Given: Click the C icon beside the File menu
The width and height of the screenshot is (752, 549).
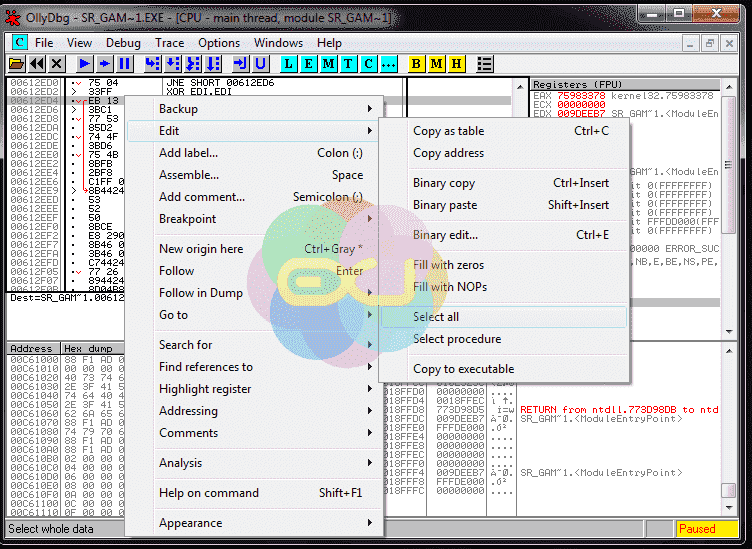Looking at the screenshot, I should coord(19,43).
